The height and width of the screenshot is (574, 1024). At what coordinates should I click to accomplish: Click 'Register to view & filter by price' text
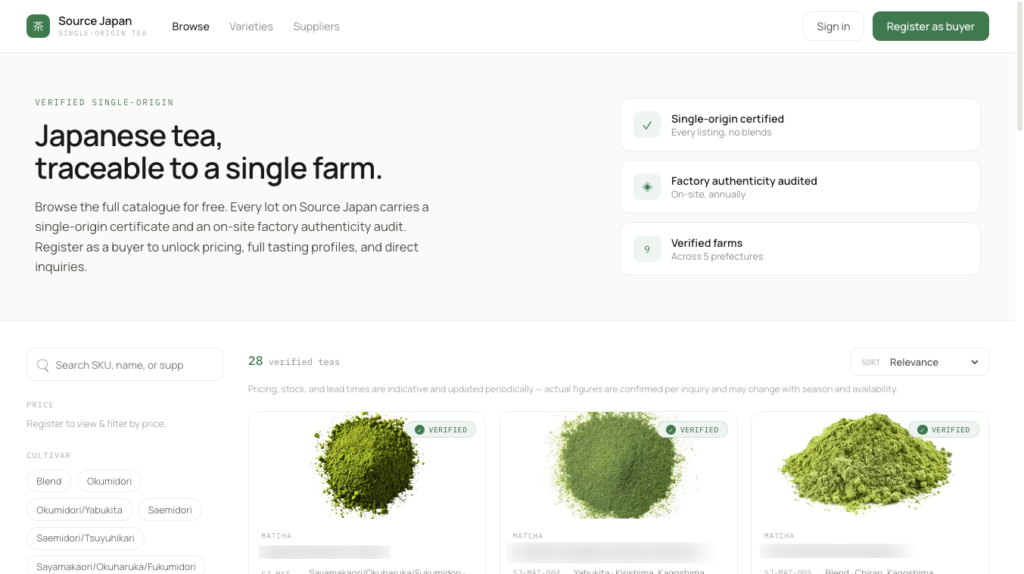tap(96, 424)
